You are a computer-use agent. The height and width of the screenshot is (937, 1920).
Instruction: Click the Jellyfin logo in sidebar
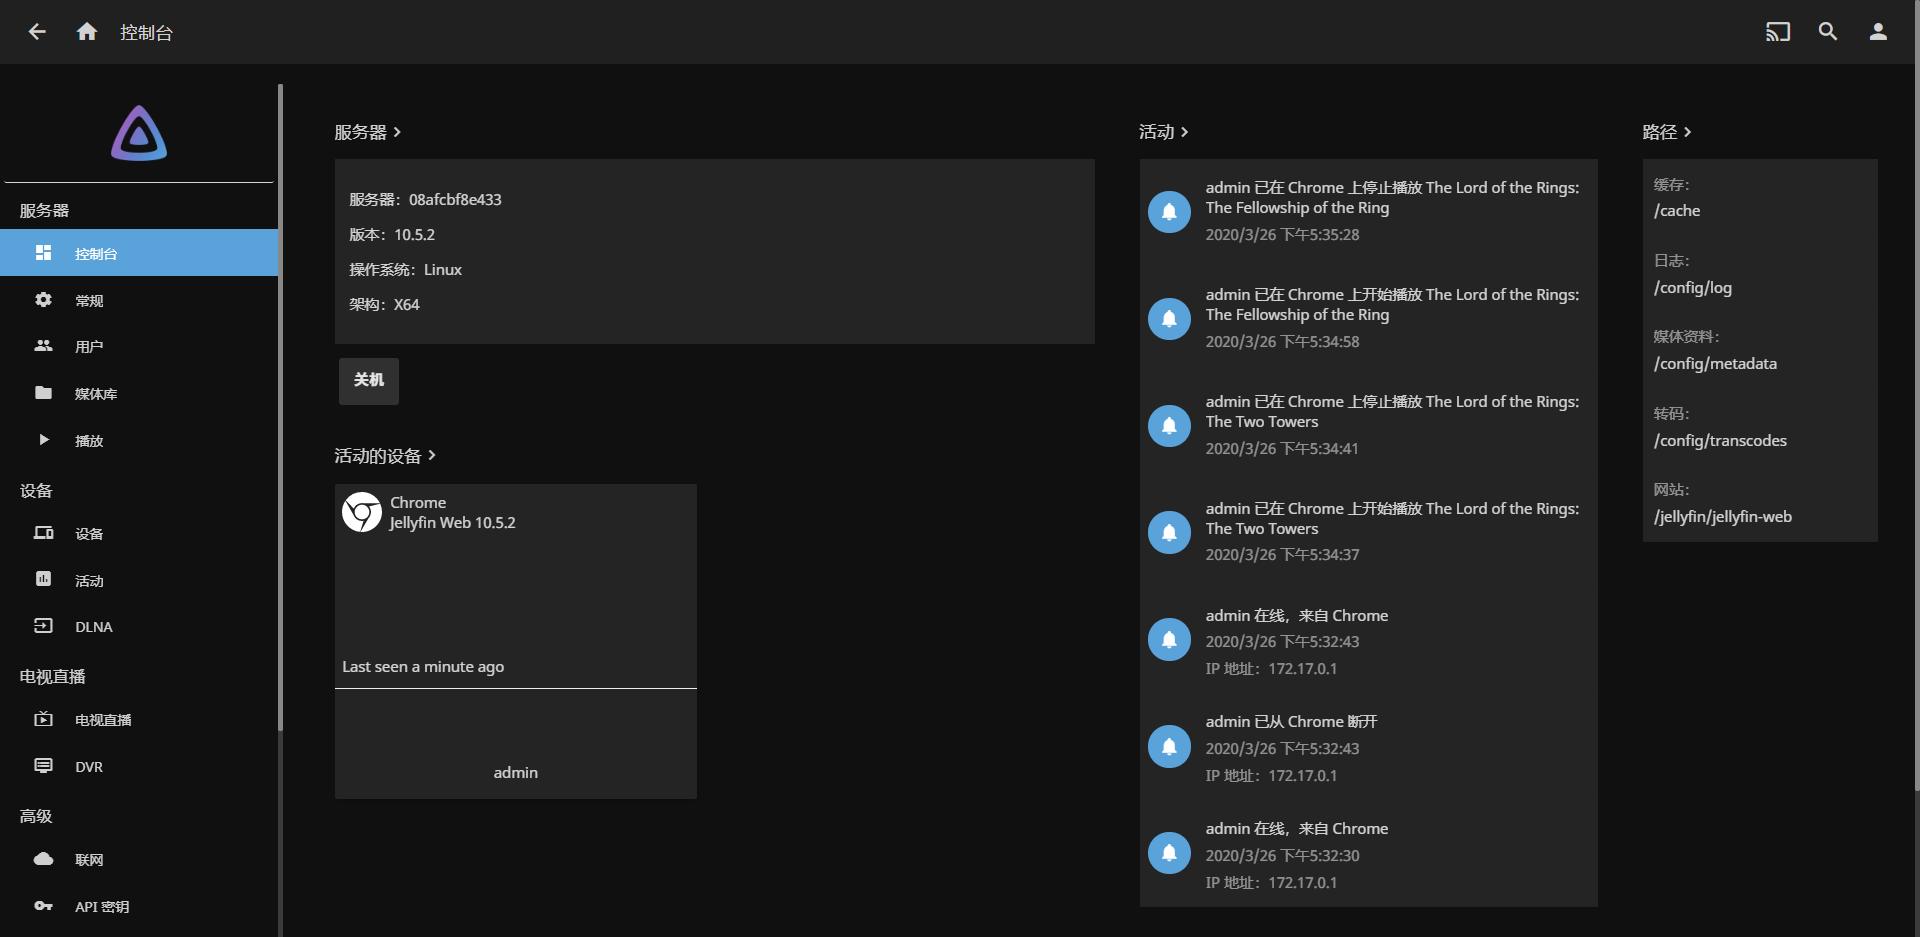tap(139, 133)
